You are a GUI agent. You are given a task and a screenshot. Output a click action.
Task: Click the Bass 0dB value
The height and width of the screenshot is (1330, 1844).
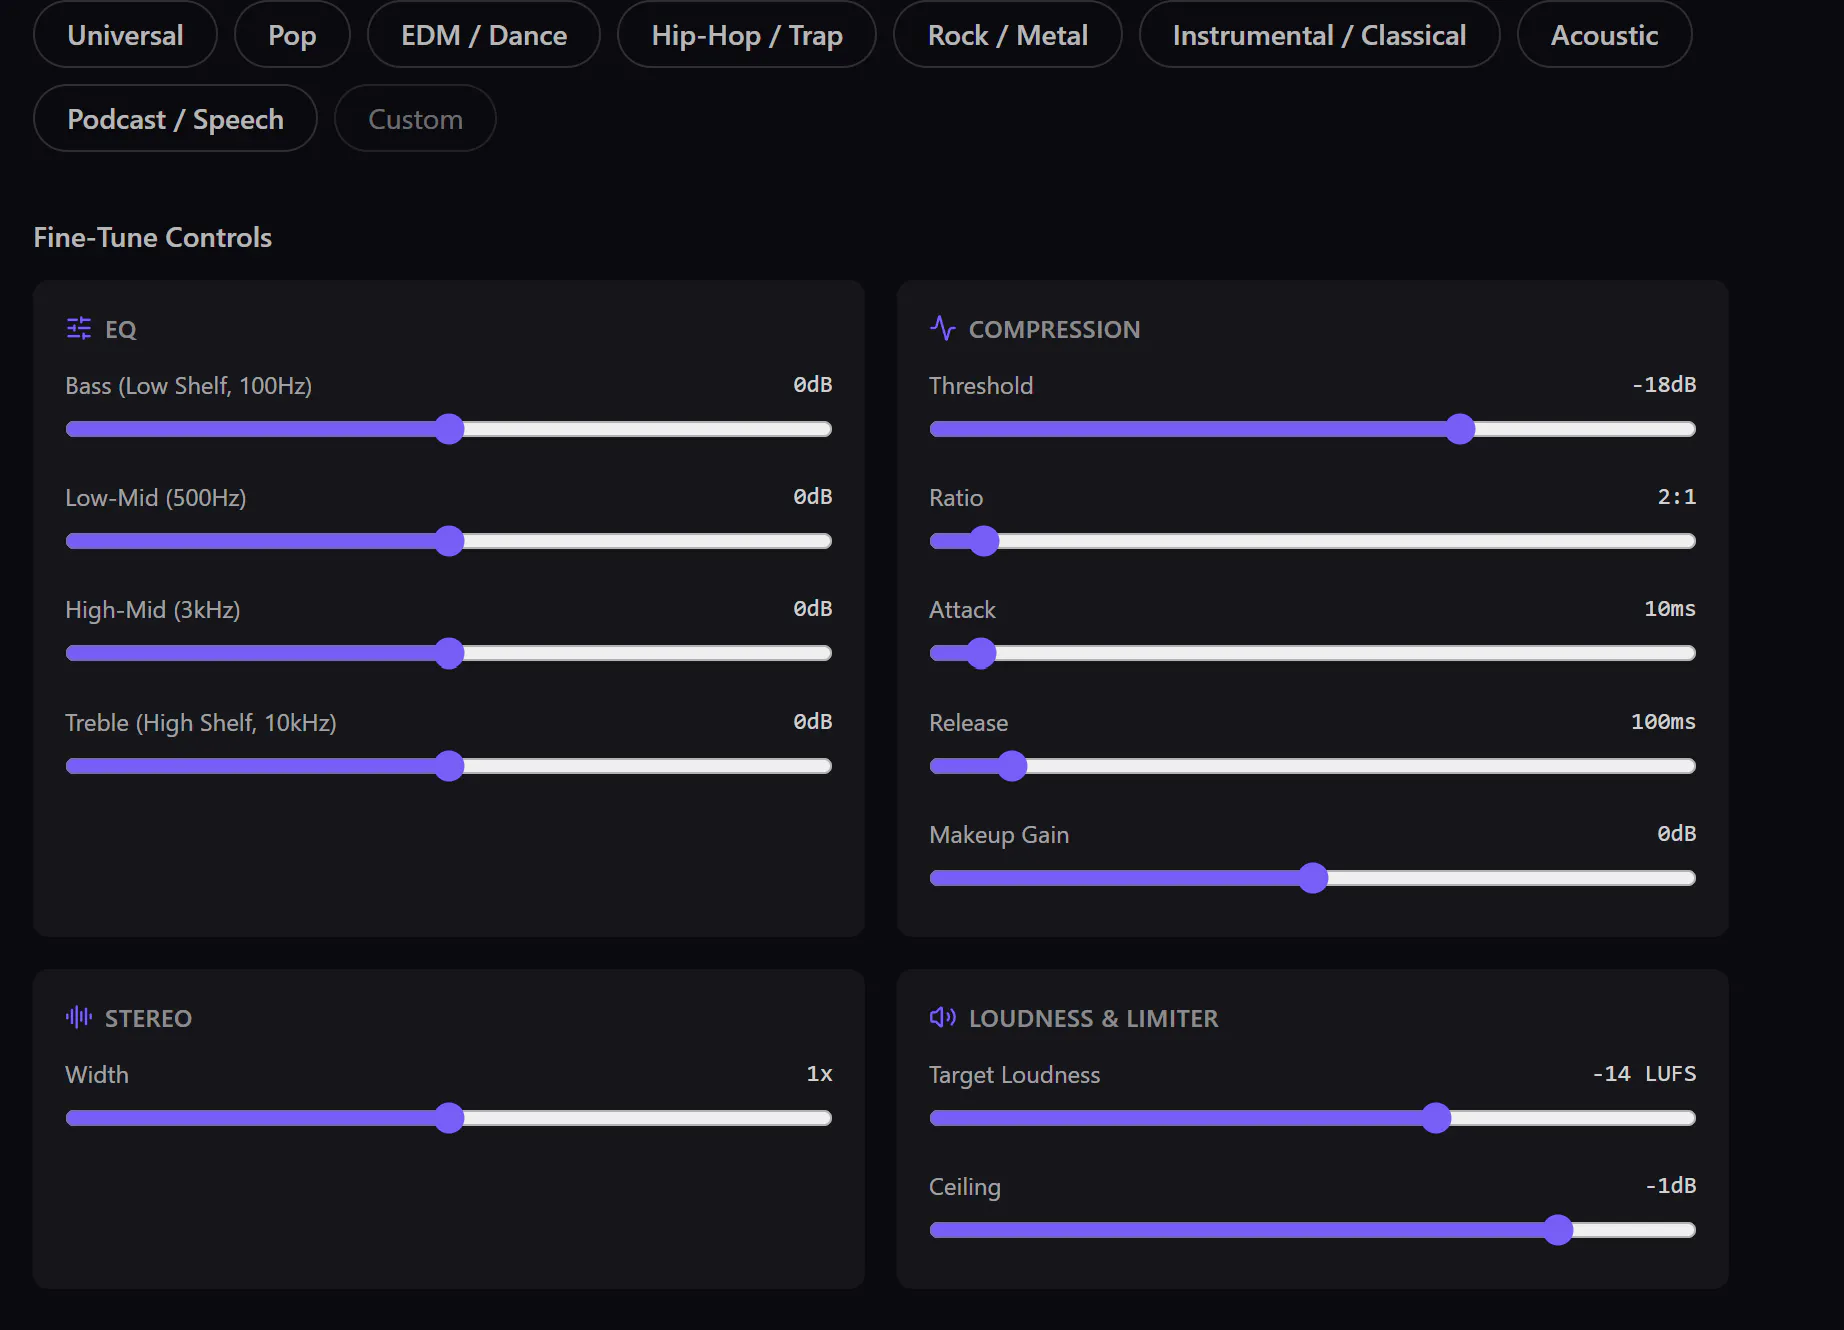[813, 385]
